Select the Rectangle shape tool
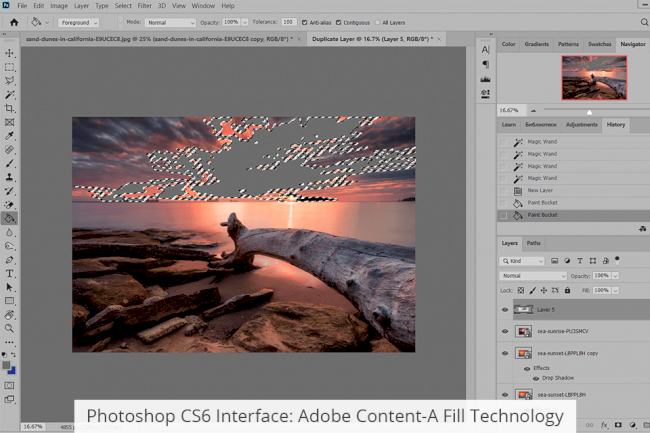Image resolution: width=650 pixels, height=433 pixels. pos(9,301)
